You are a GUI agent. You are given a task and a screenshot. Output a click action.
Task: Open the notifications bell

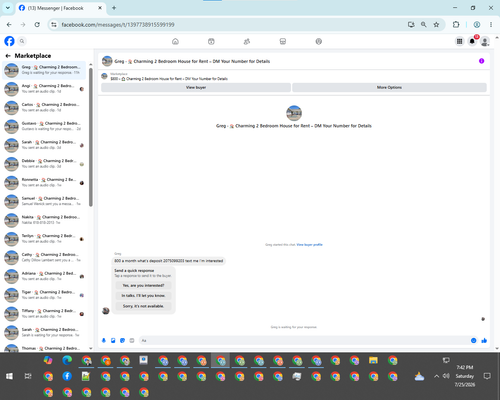click(472, 41)
